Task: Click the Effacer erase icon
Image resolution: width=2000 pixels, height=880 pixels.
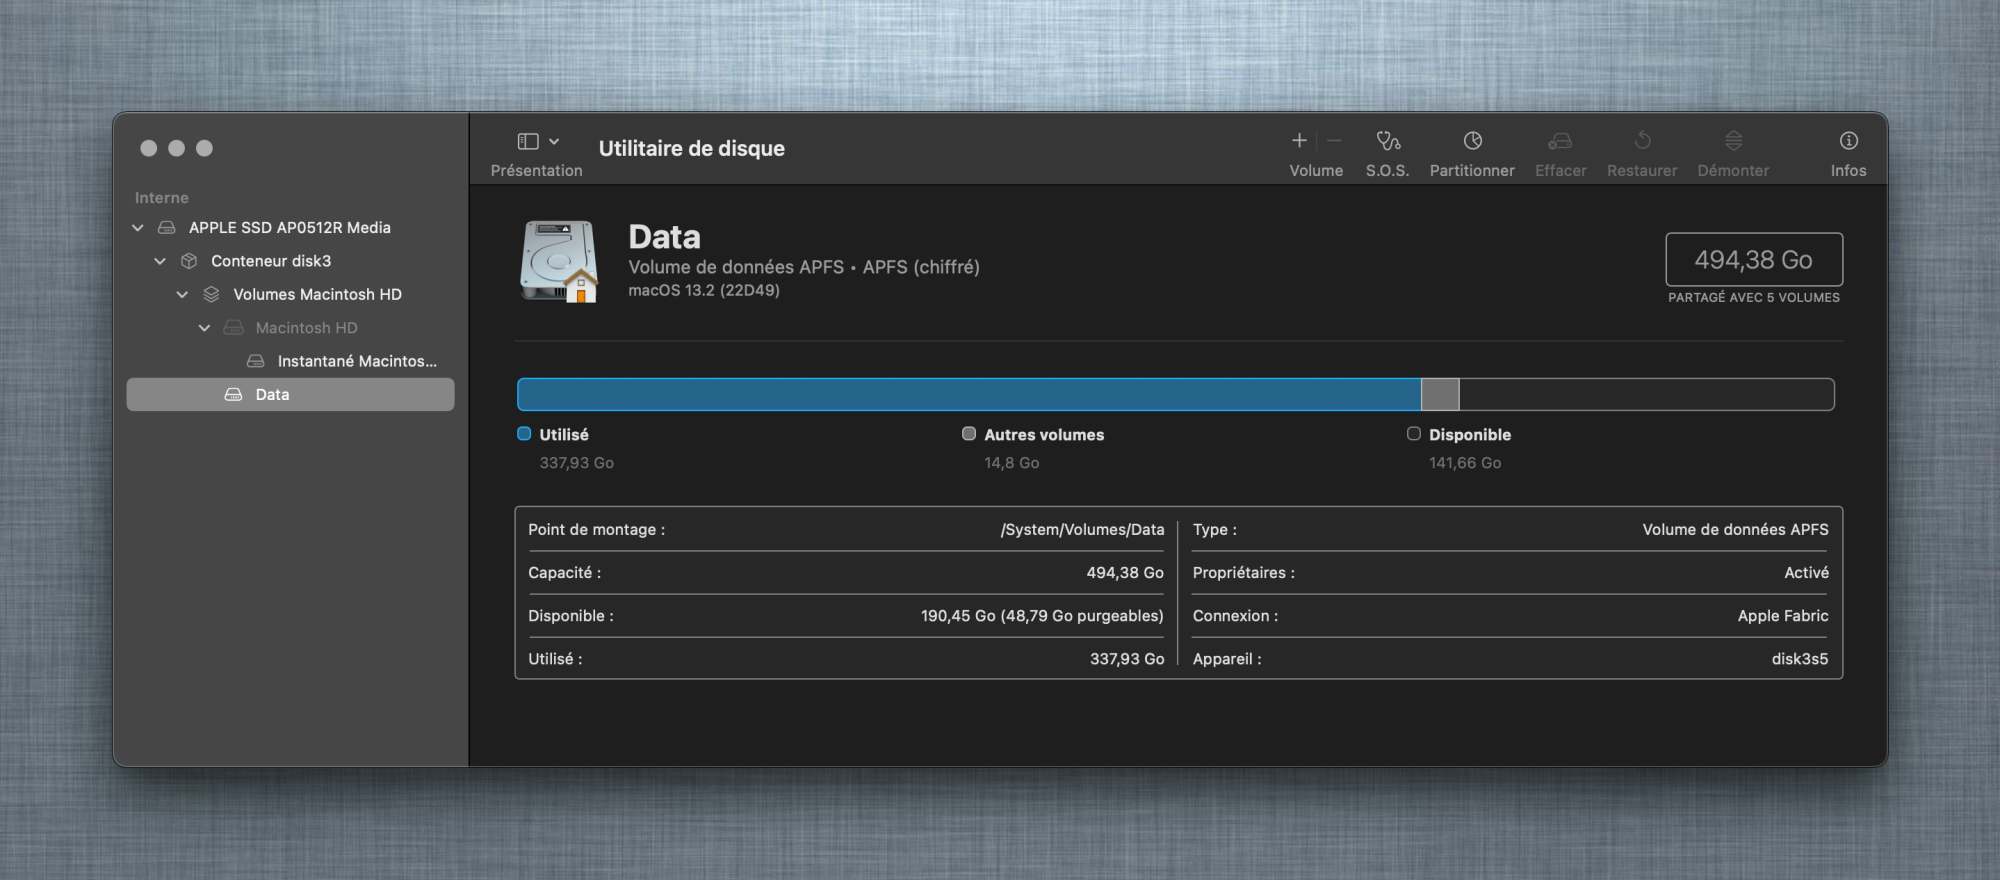Action: tap(1560, 141)
